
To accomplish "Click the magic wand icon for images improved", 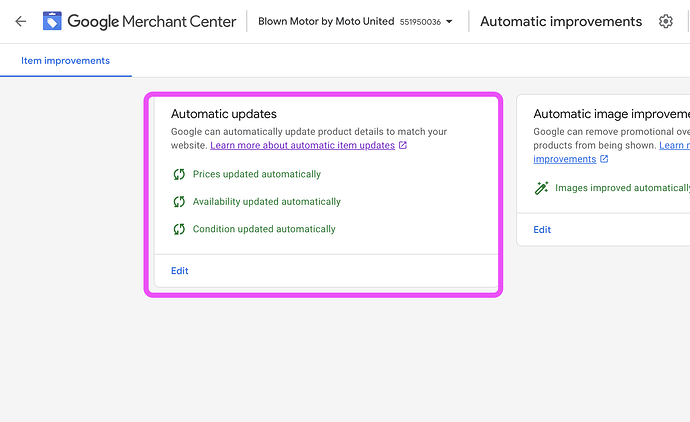I will (541, 188).
